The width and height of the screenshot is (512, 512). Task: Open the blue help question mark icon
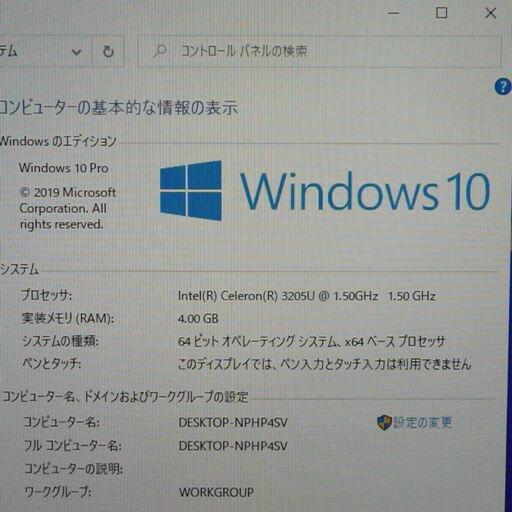coord(503,87)
